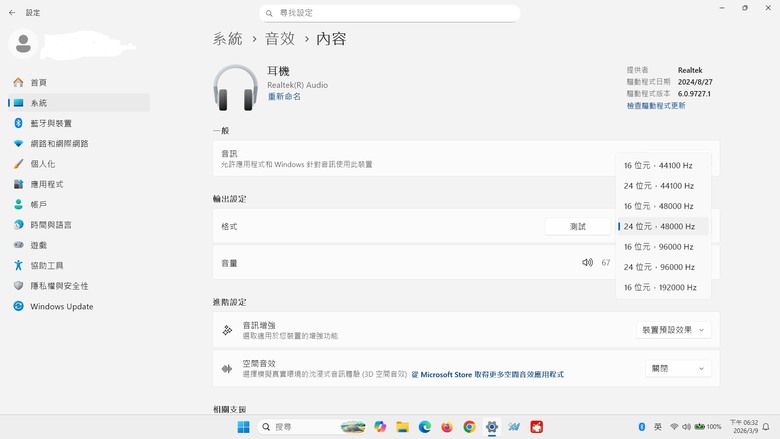Image resolution: width=780 pixels, height=439 pixels.
Task: Open 空間音效 關閉 dropdown
Action: [678, 369]
